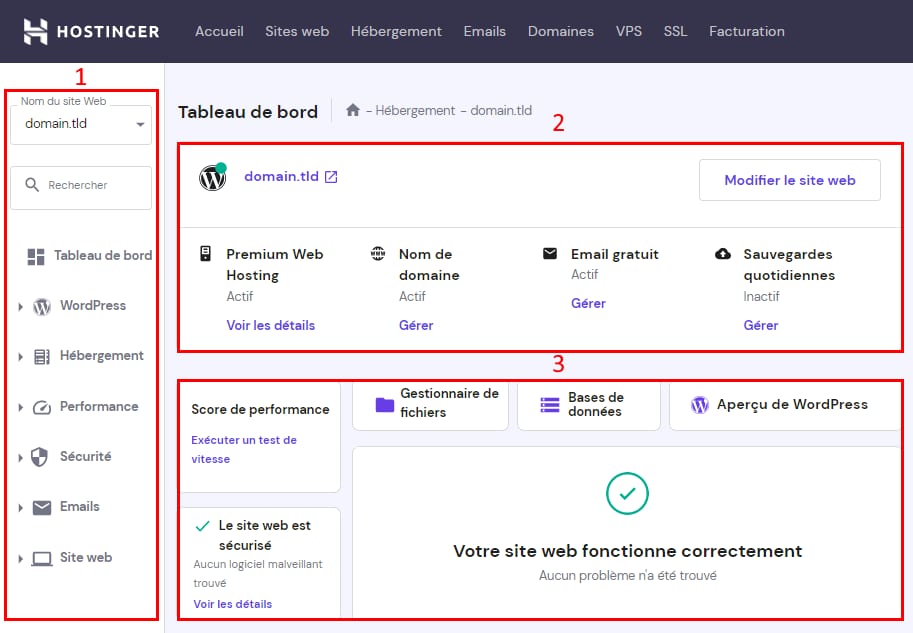Screen dimensions: 913x633
Task: Click the Sécurité shield icon in sidebar
Action: pos(40,457)
